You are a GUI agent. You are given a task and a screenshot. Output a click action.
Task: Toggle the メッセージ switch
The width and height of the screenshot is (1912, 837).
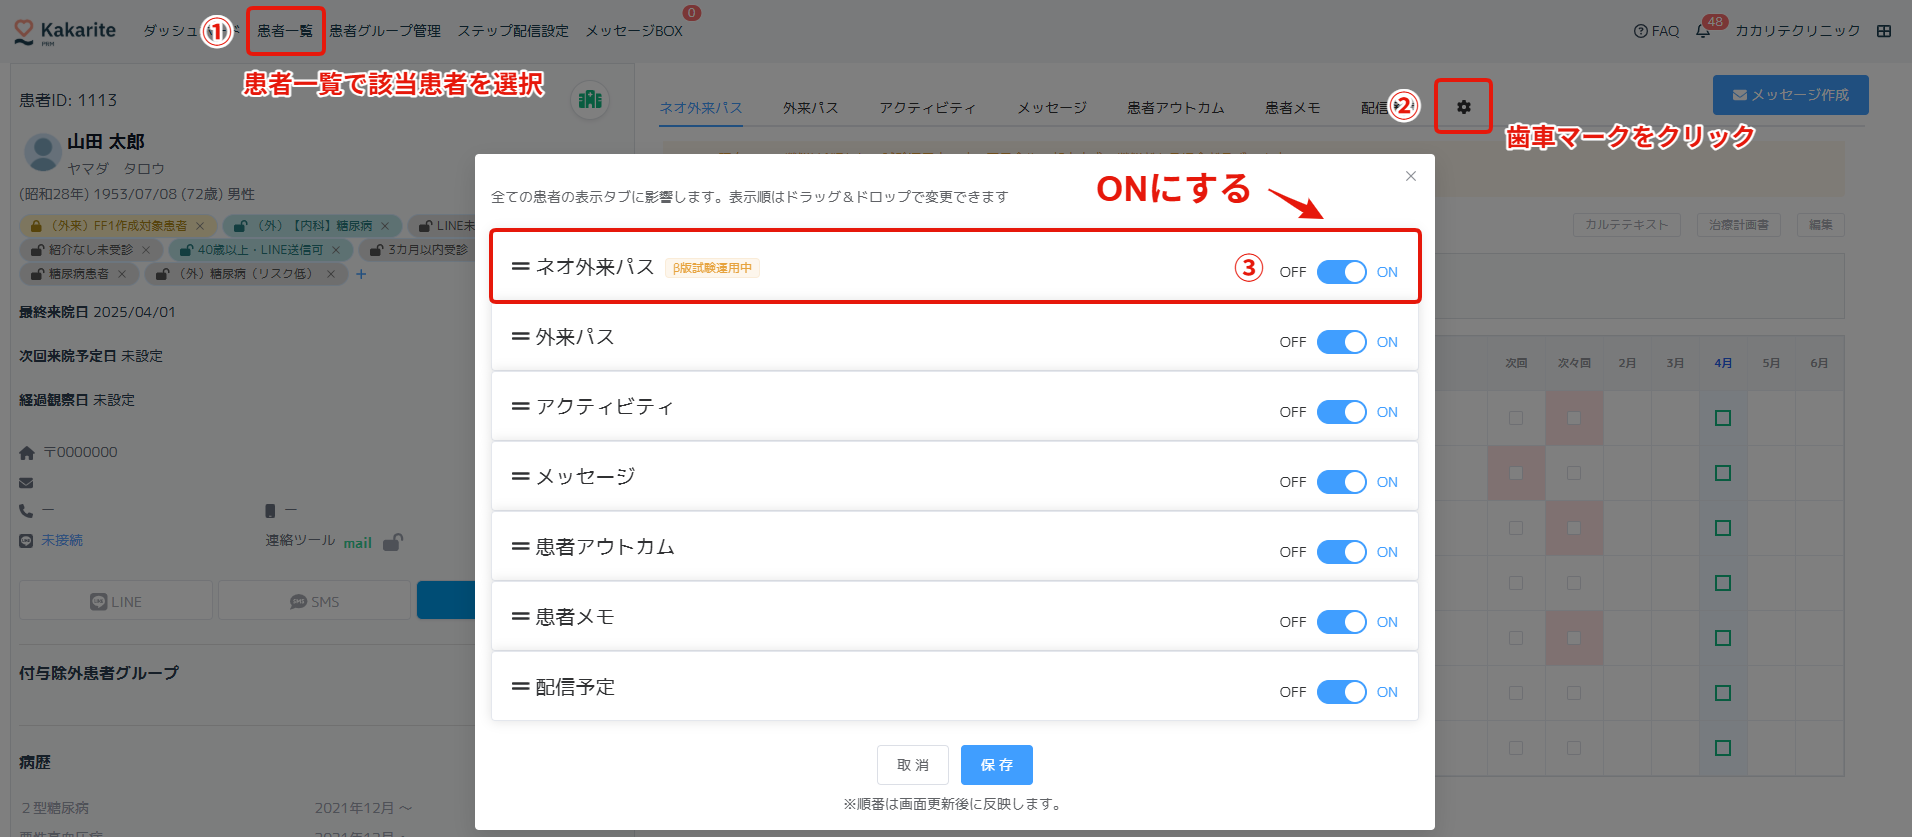tap(1341, 482)
